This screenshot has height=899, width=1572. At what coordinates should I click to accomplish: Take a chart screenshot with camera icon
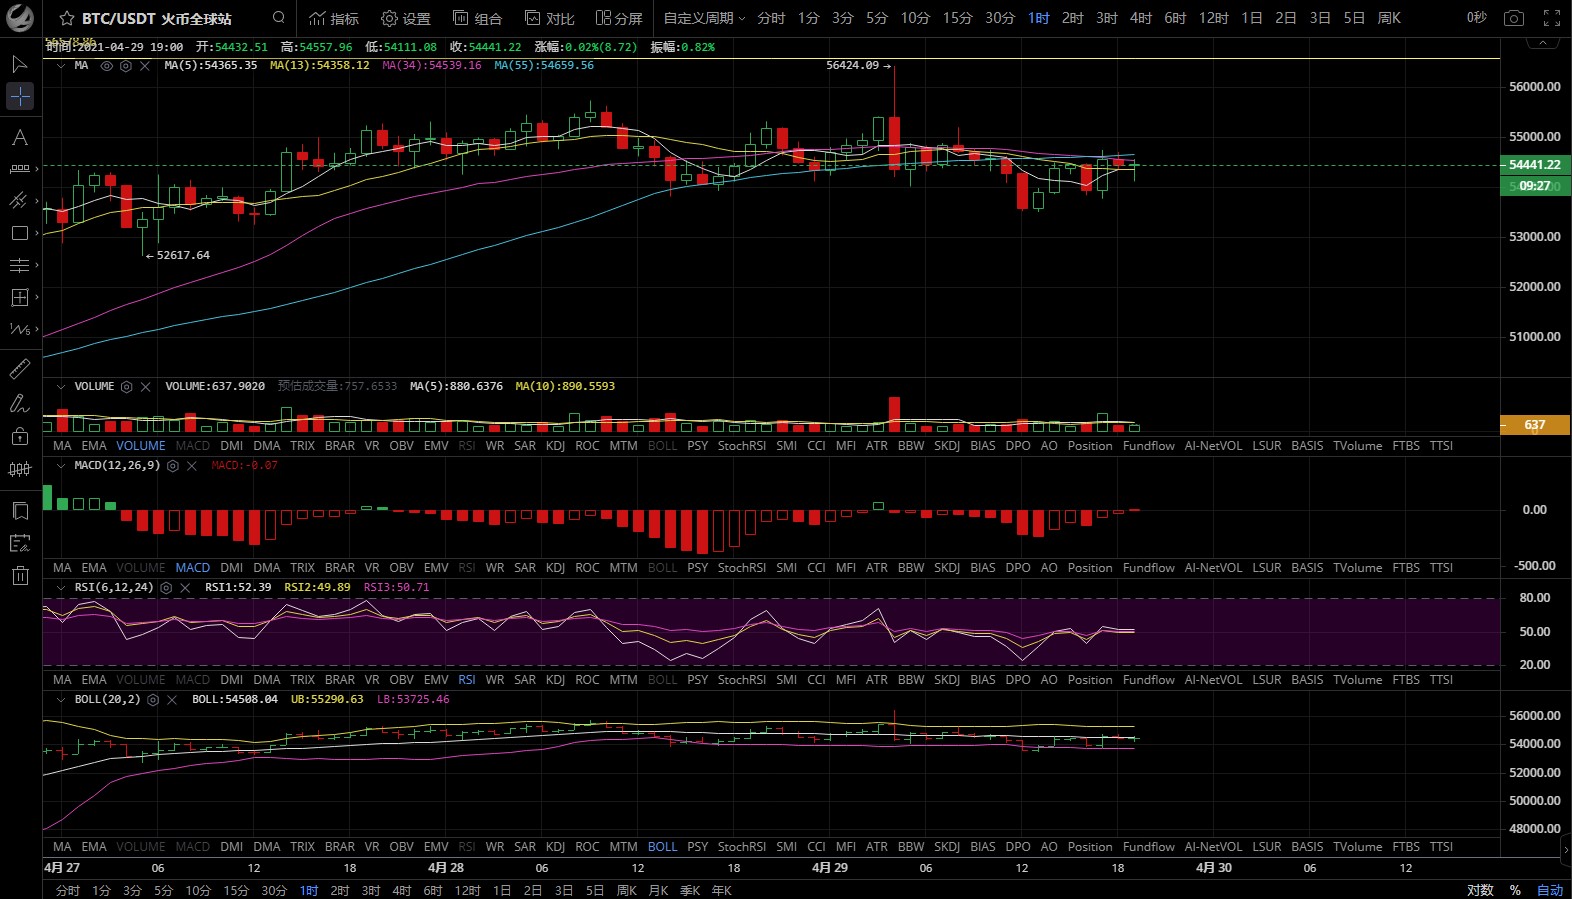(x=1514, y=18)
